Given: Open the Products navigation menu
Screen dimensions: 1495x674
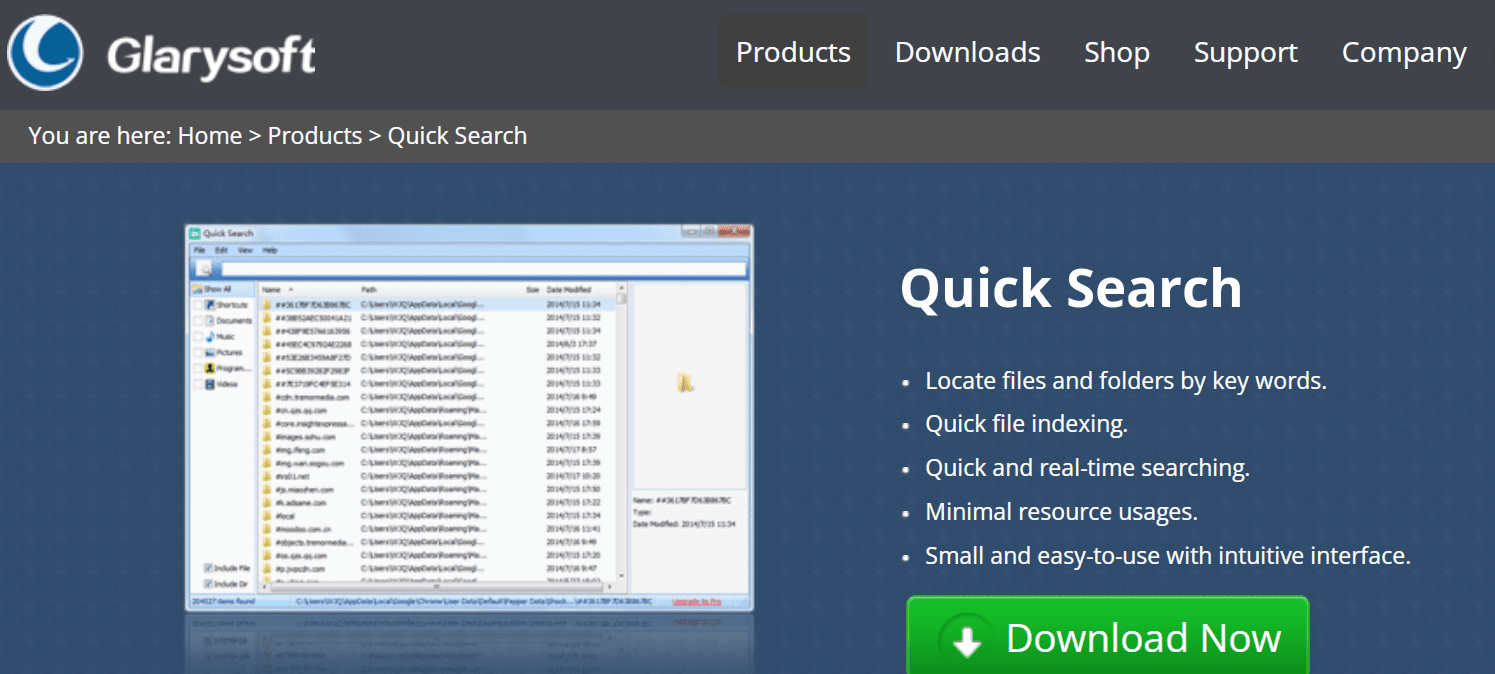Looking at the screenshot, I should point(793,52).
